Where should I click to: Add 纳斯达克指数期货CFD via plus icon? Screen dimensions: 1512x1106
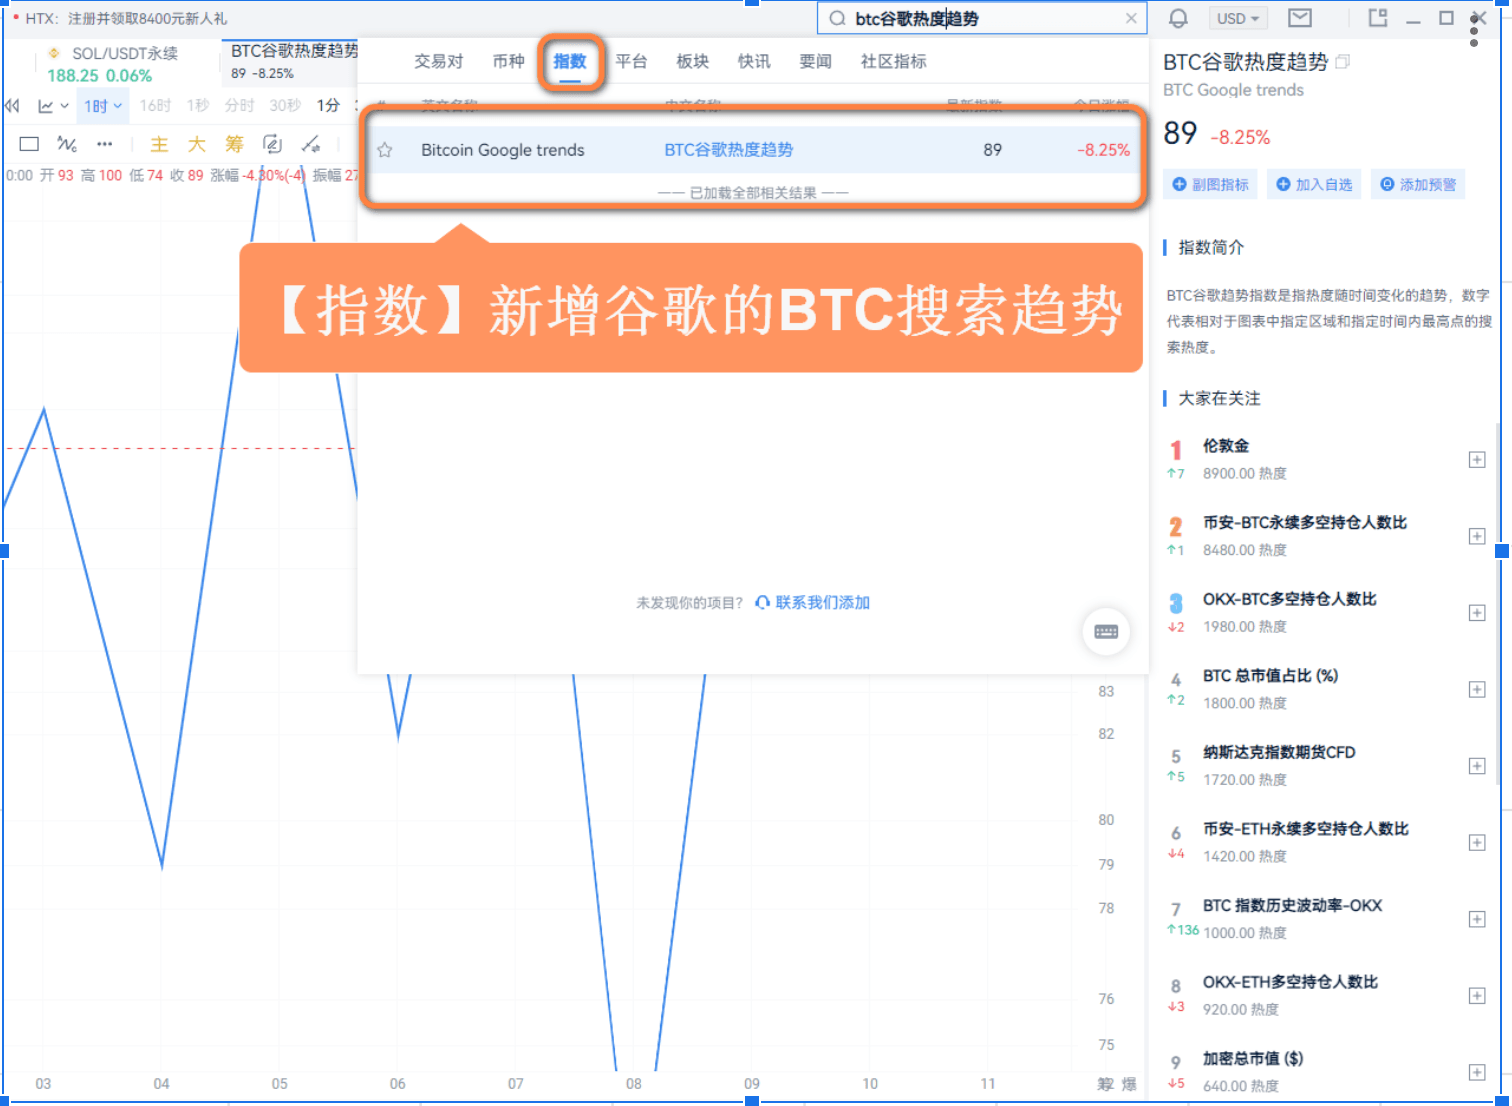coord(1477,766)
